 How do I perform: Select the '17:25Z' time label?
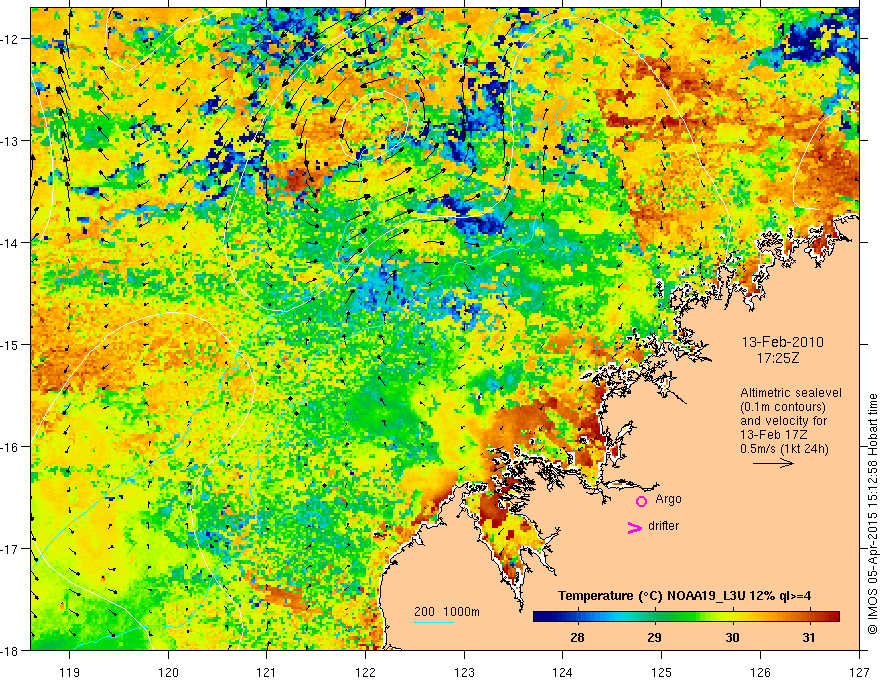[778, 358]
